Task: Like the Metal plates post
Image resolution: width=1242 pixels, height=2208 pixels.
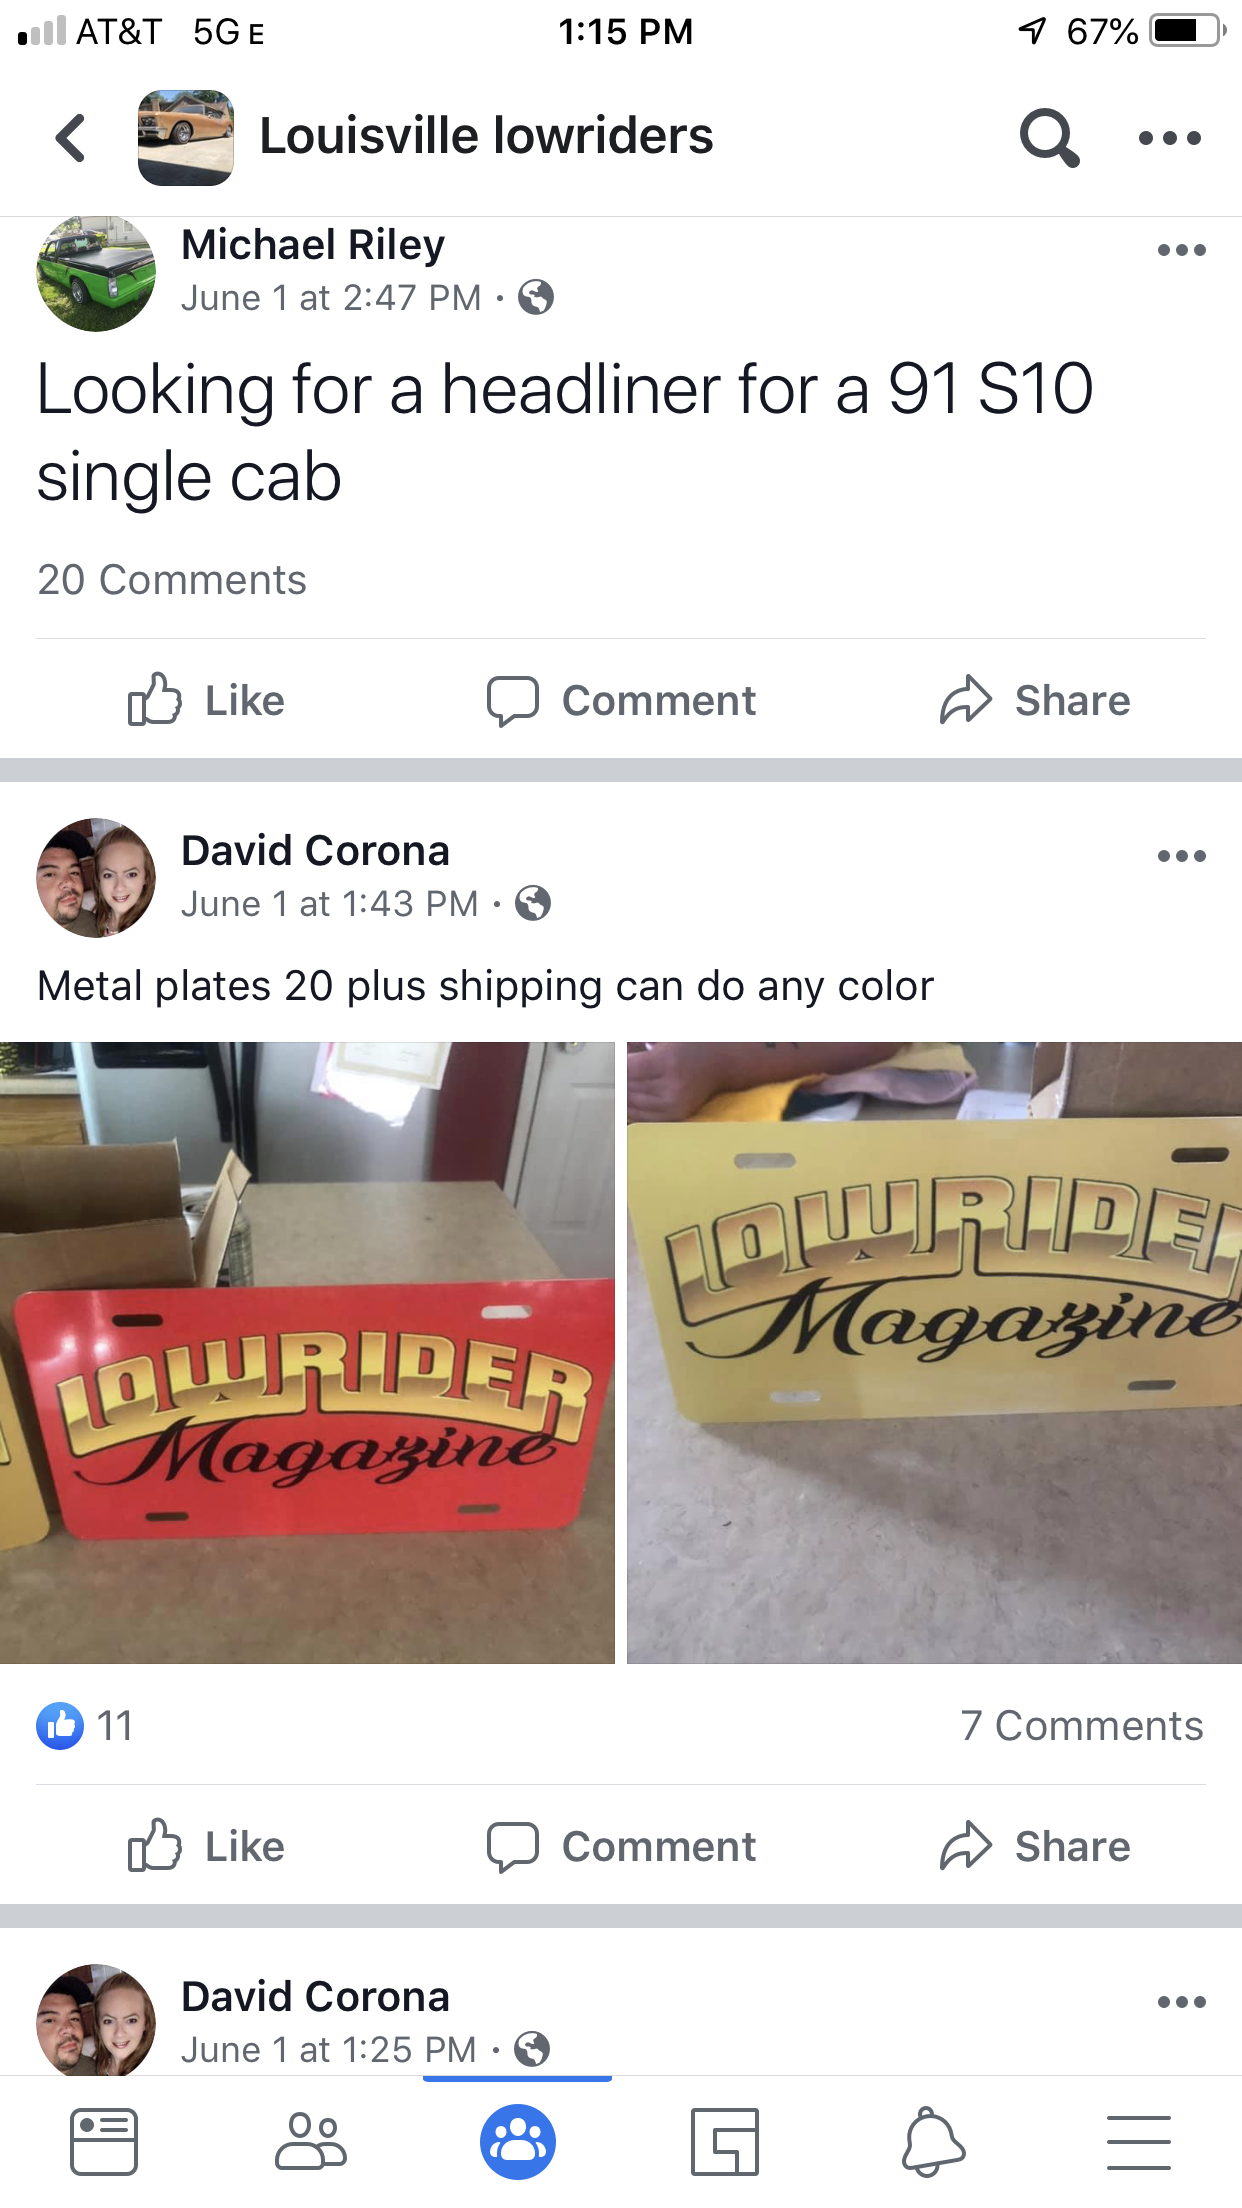Action: click(206, 1846)
